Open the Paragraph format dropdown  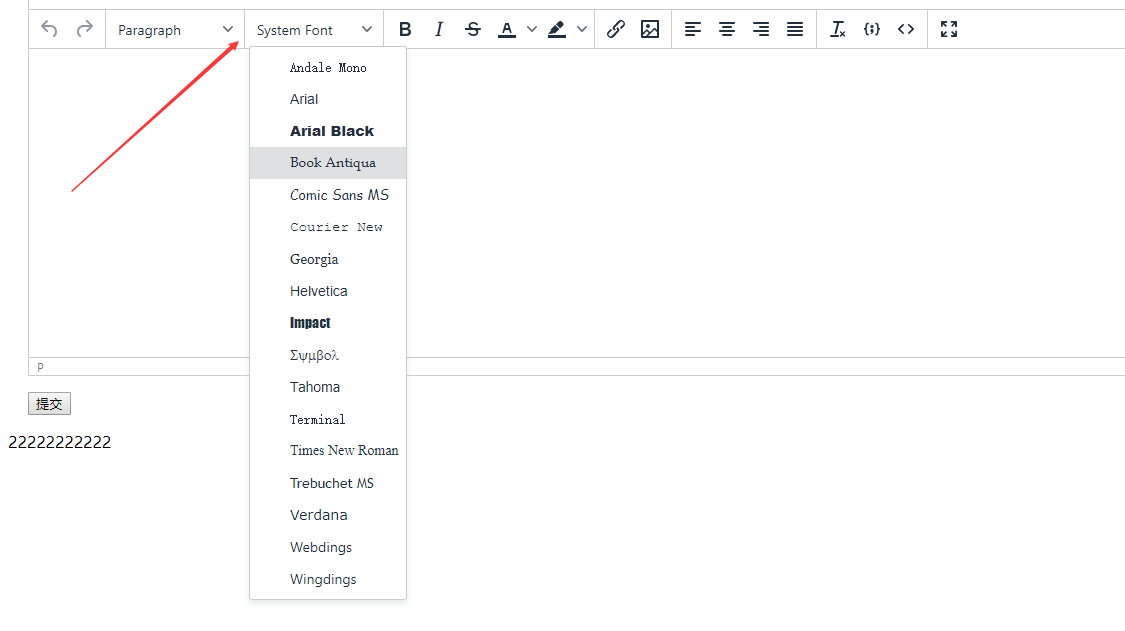pyautogui.click(x=175, y=29)
